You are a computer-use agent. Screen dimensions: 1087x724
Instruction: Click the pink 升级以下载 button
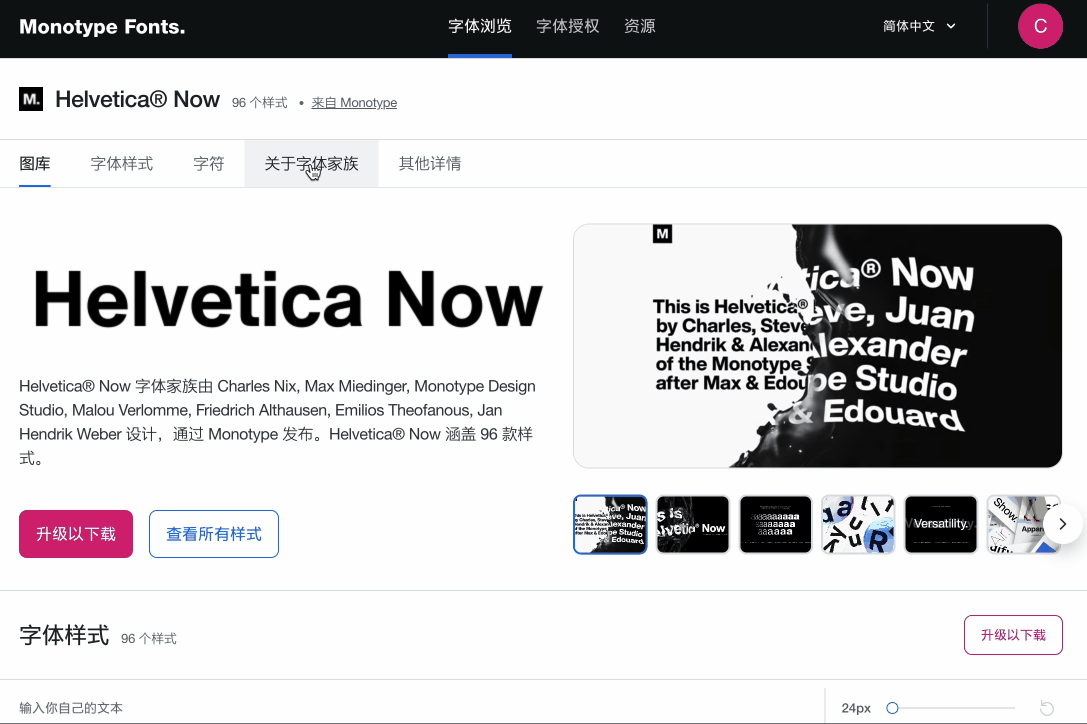click(76, 534)
